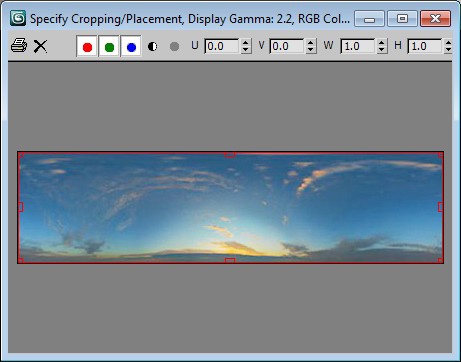Toggle the green channel button

pos(109,46)
